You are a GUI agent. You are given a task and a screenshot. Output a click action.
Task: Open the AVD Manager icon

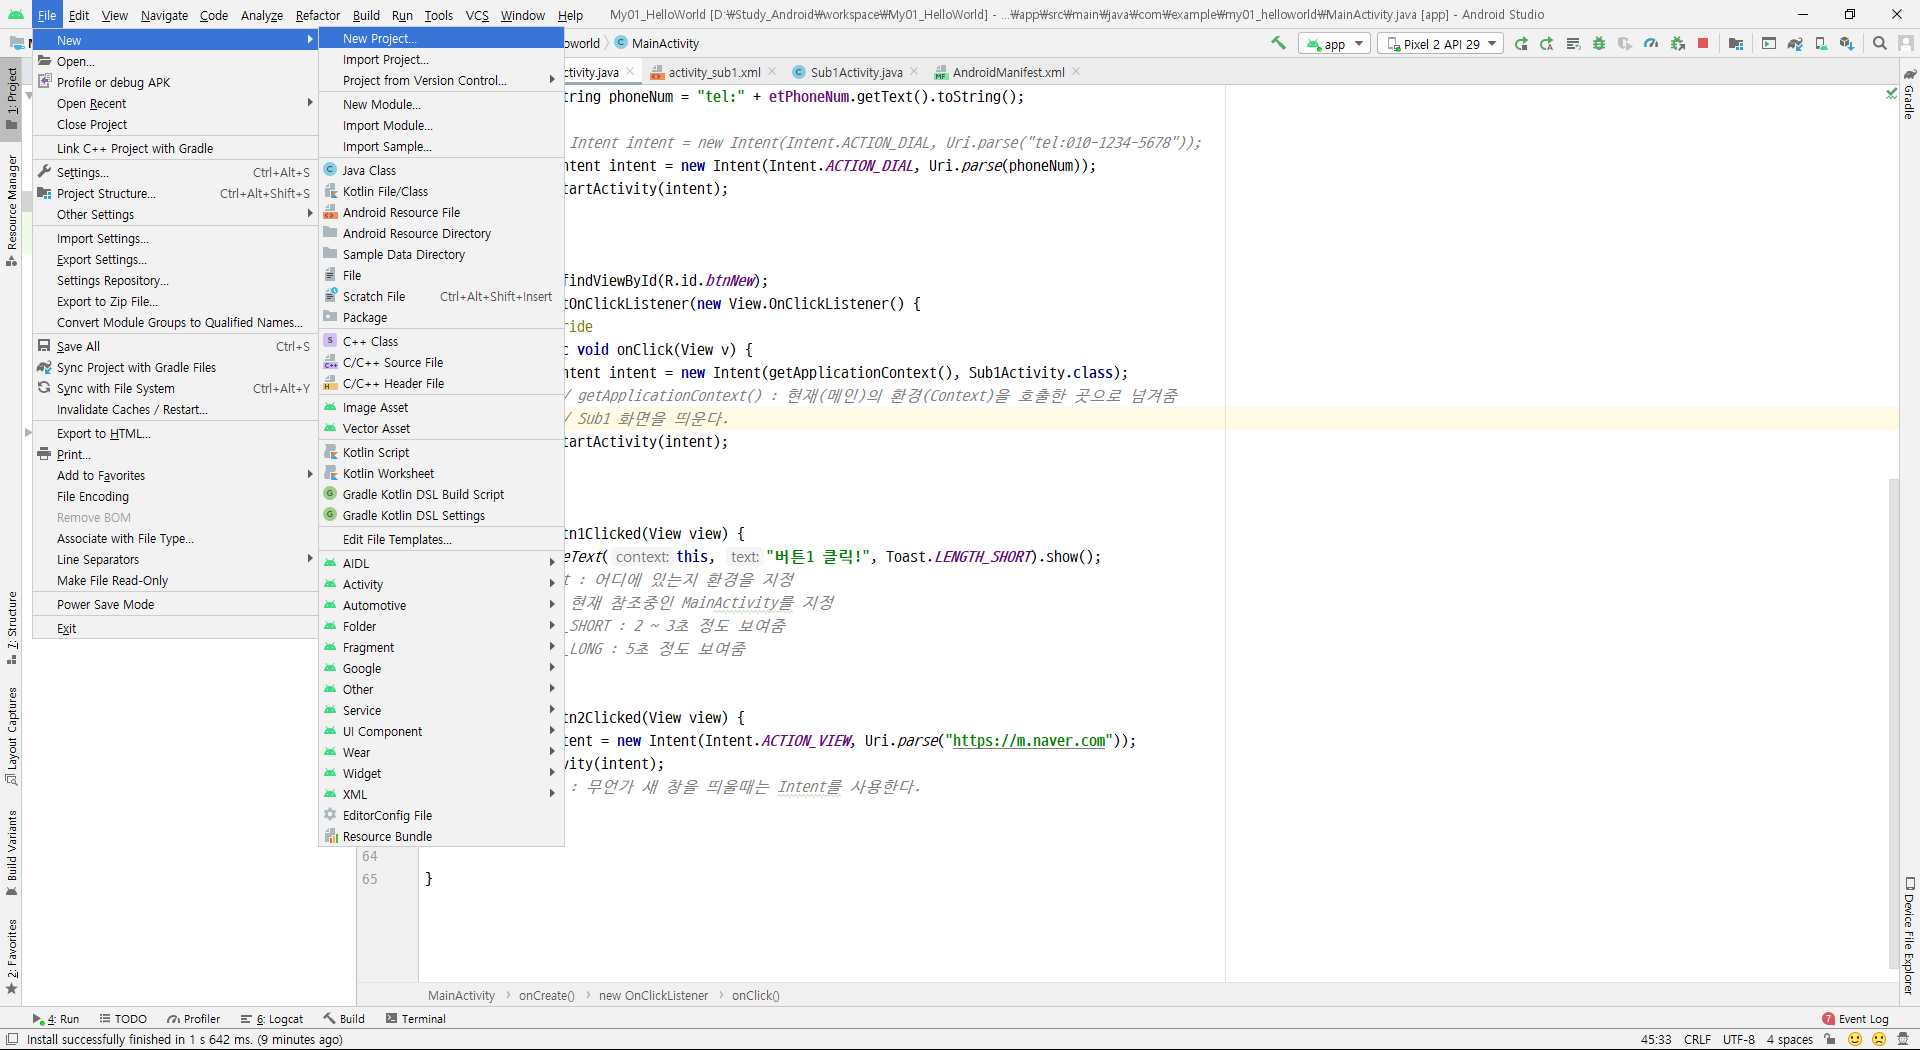coord(1821,43)
